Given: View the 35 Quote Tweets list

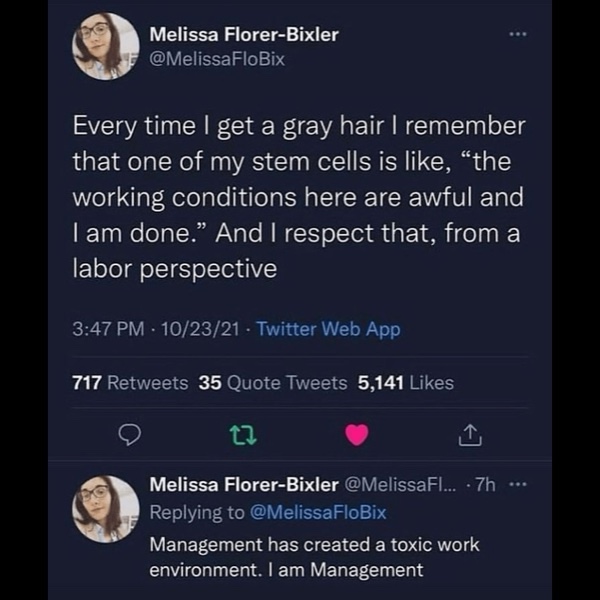Looking at the screenshot, I should click(x=273, y=383).
